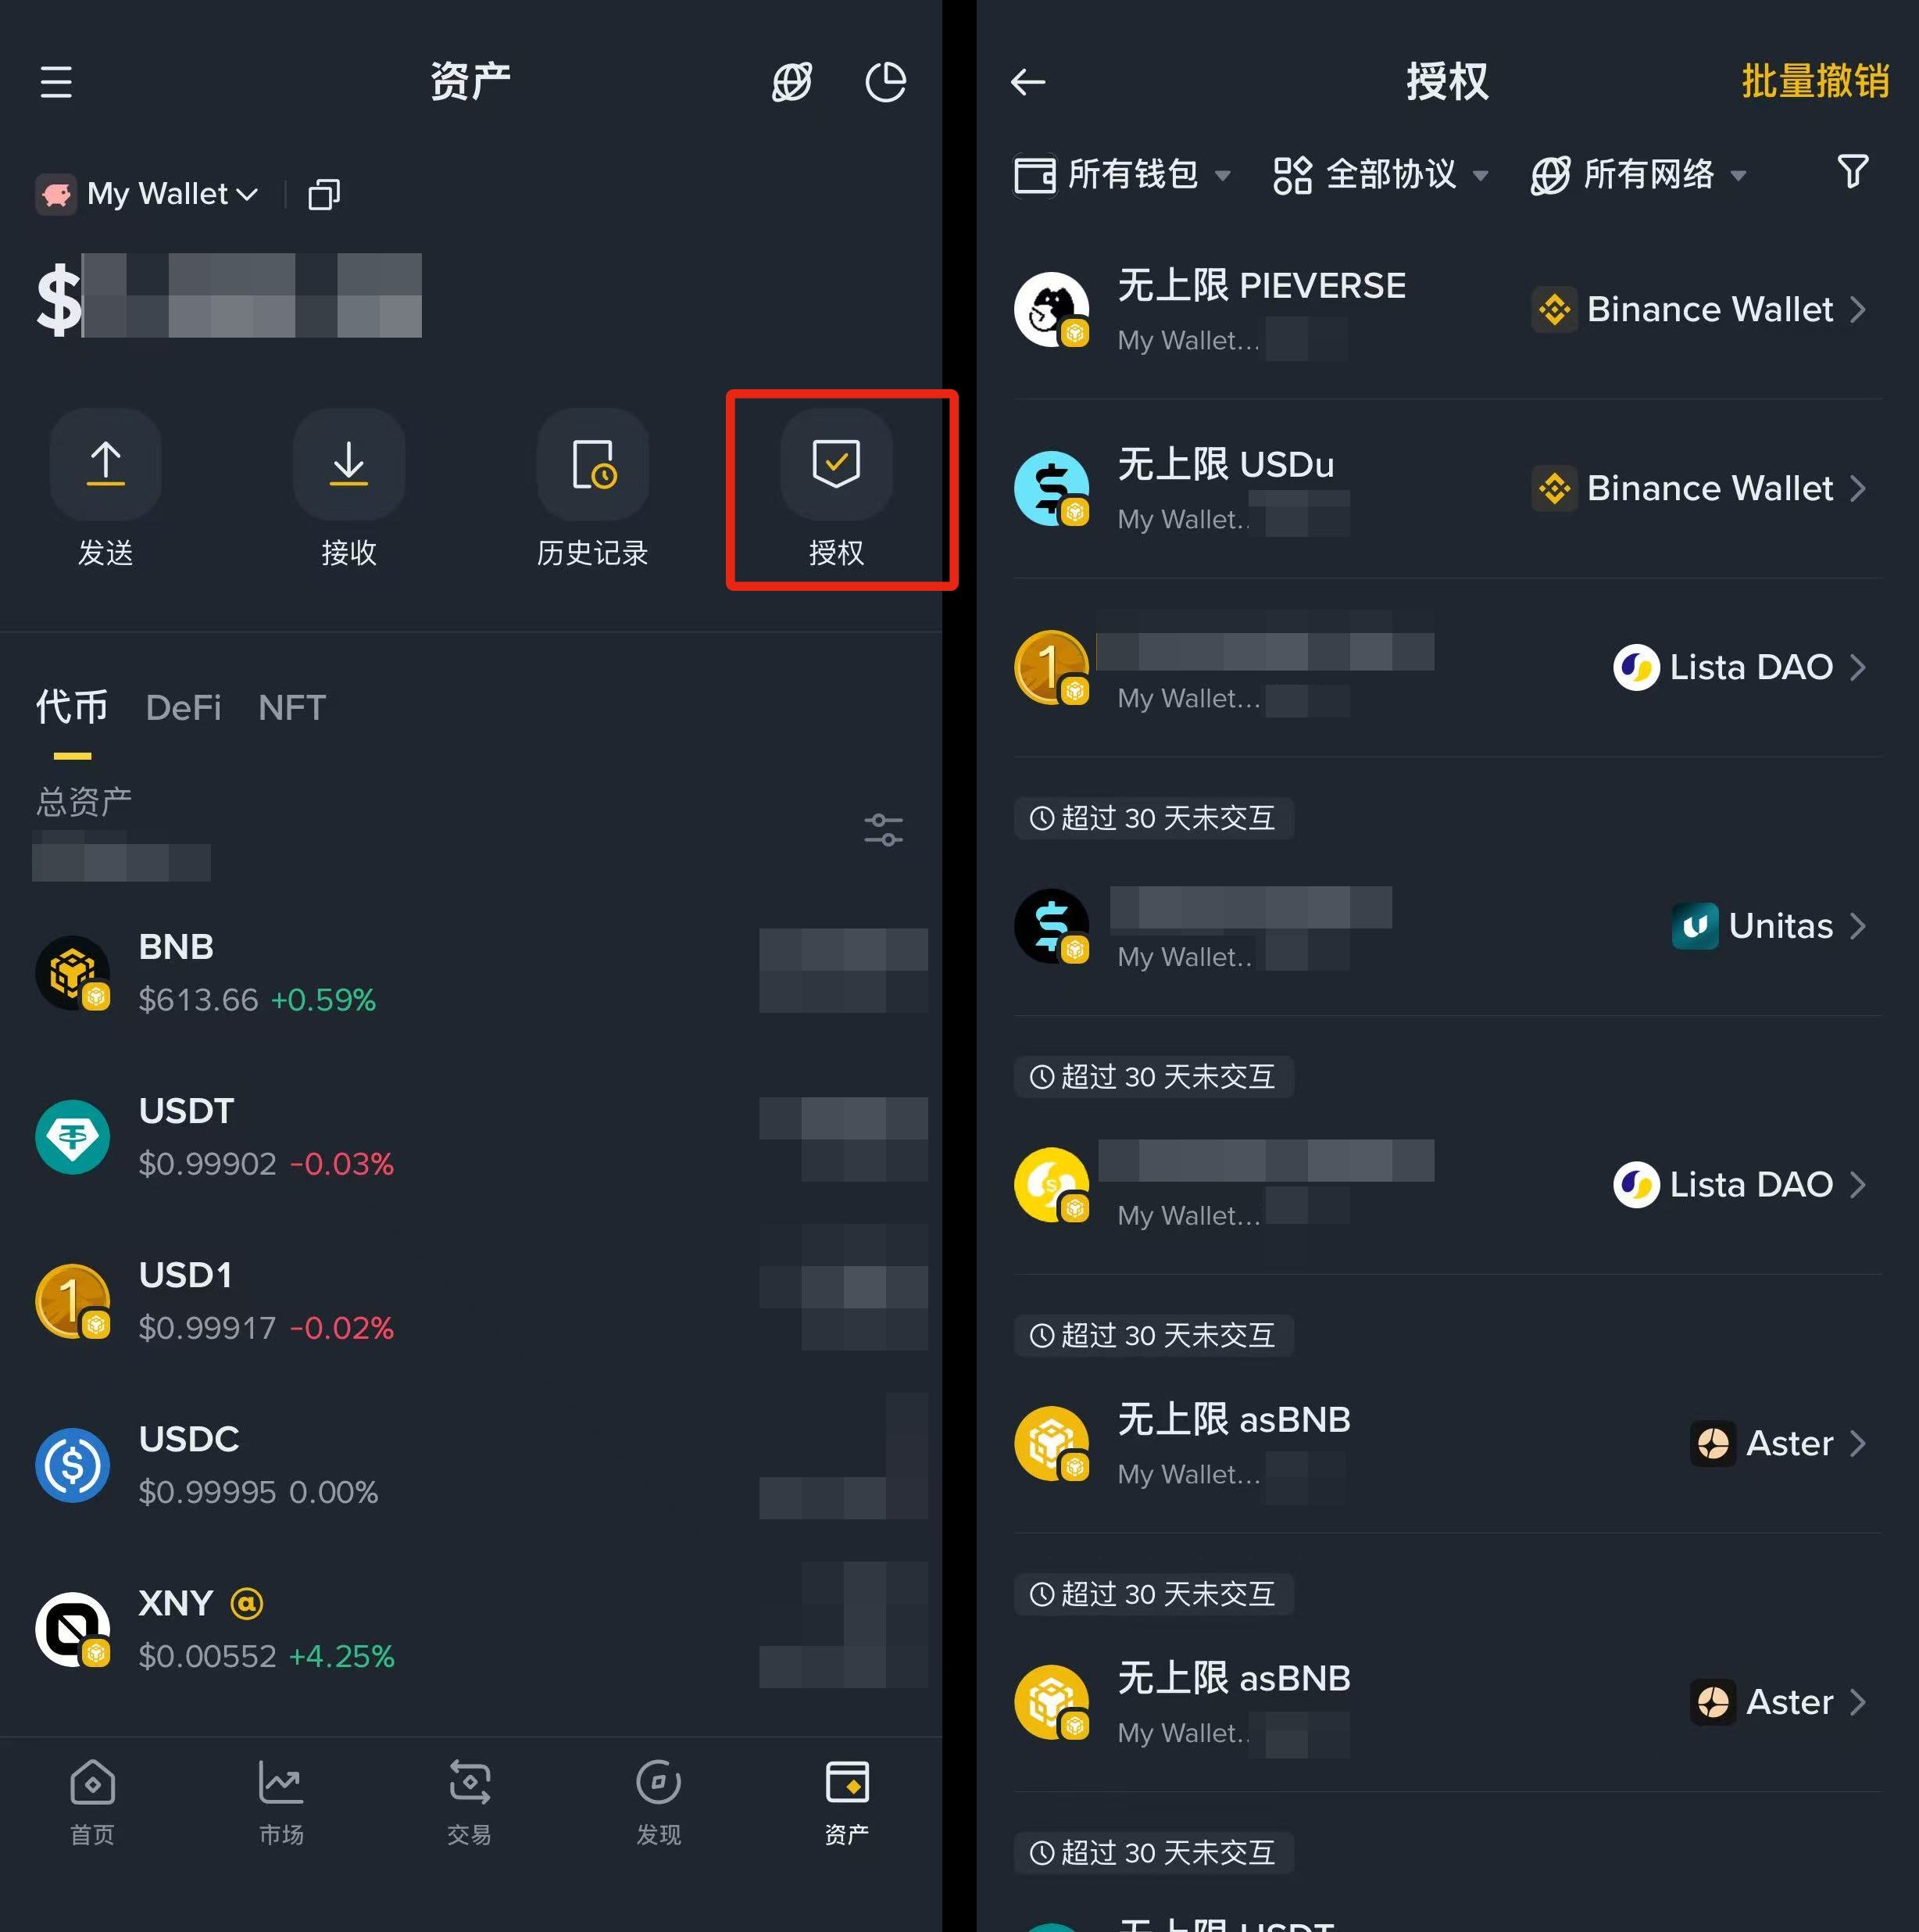1919x1932 pixels.
Task: Open the 所有网络 network dropdown
Action: [x=1639, y=175]
